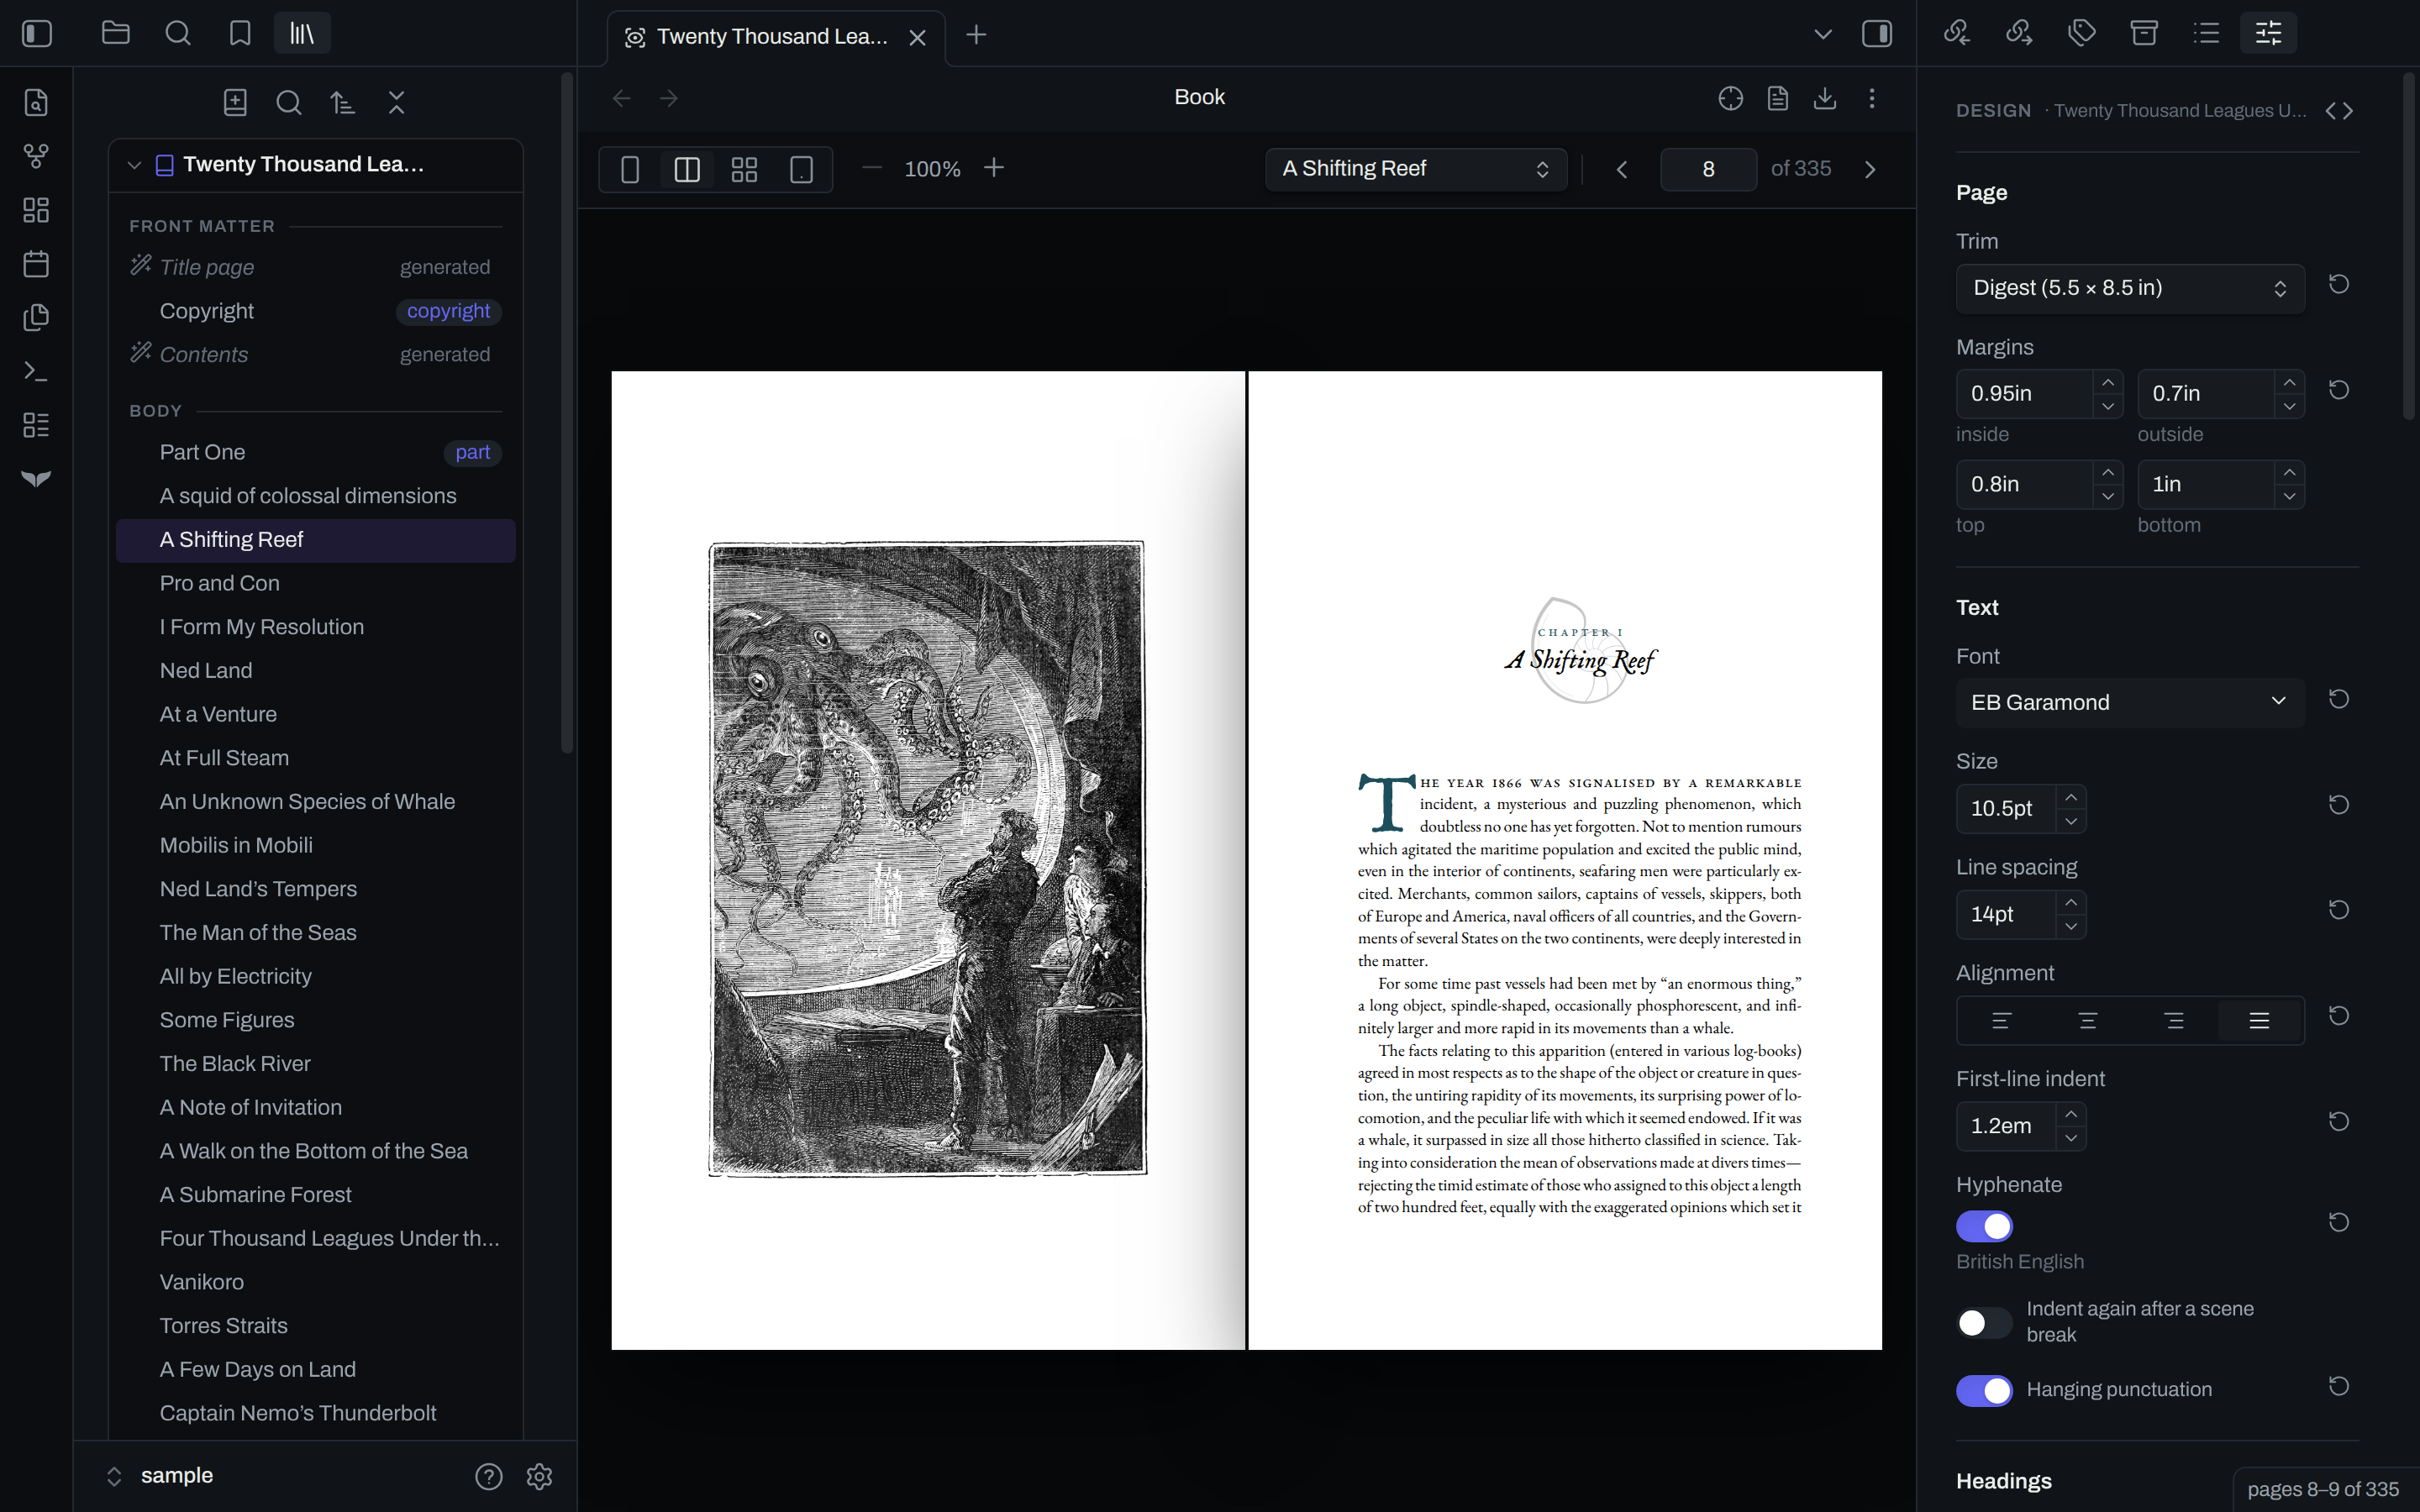Screen dimensions: 2420x1512
Task: Toggle the left sidebar panel icon
Action: click(37, 34)
